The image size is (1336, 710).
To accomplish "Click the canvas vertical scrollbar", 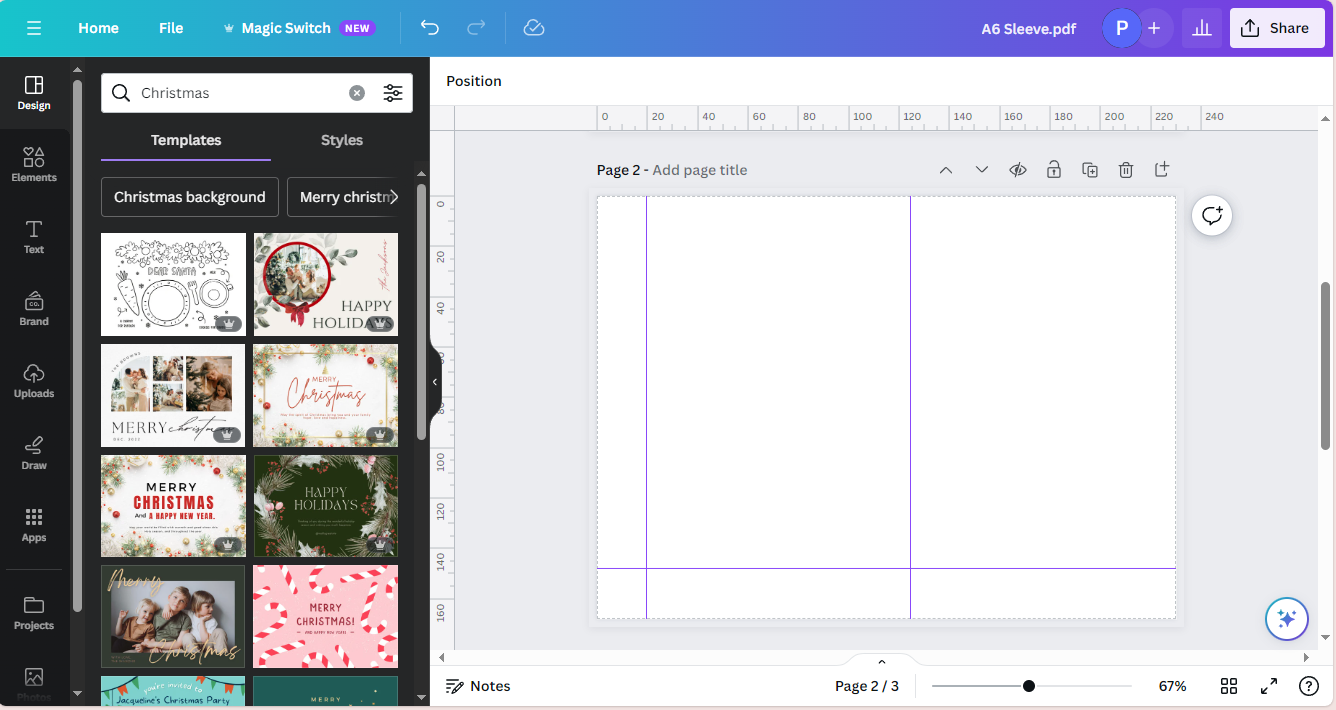I will [1326, 365].
